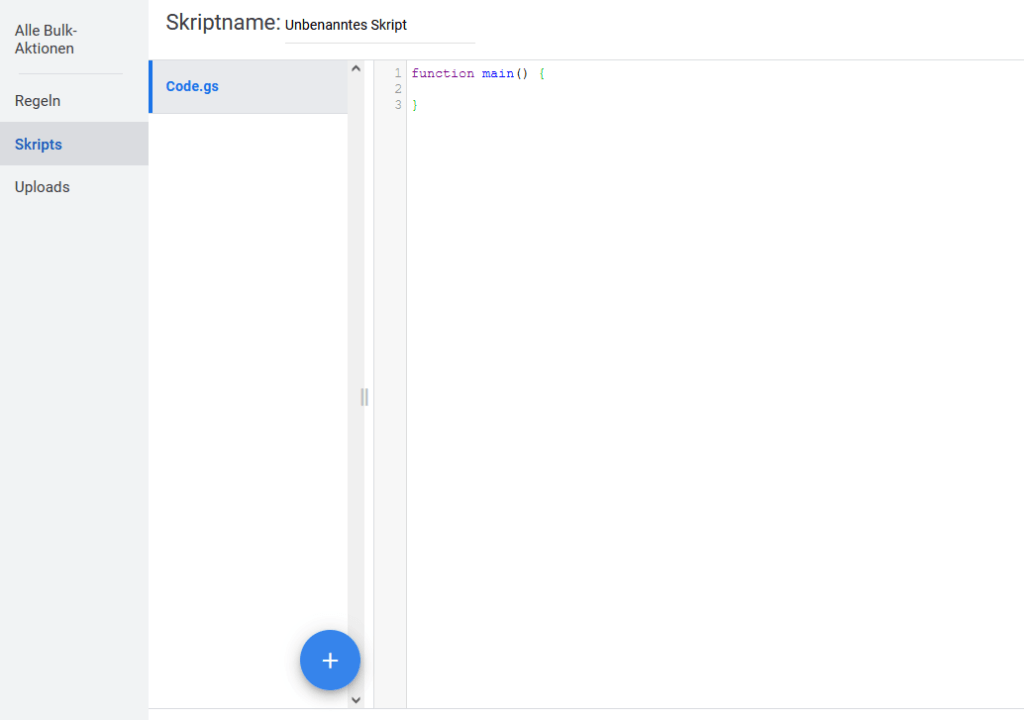Click the Skriptname label

[x=222, y=23]
